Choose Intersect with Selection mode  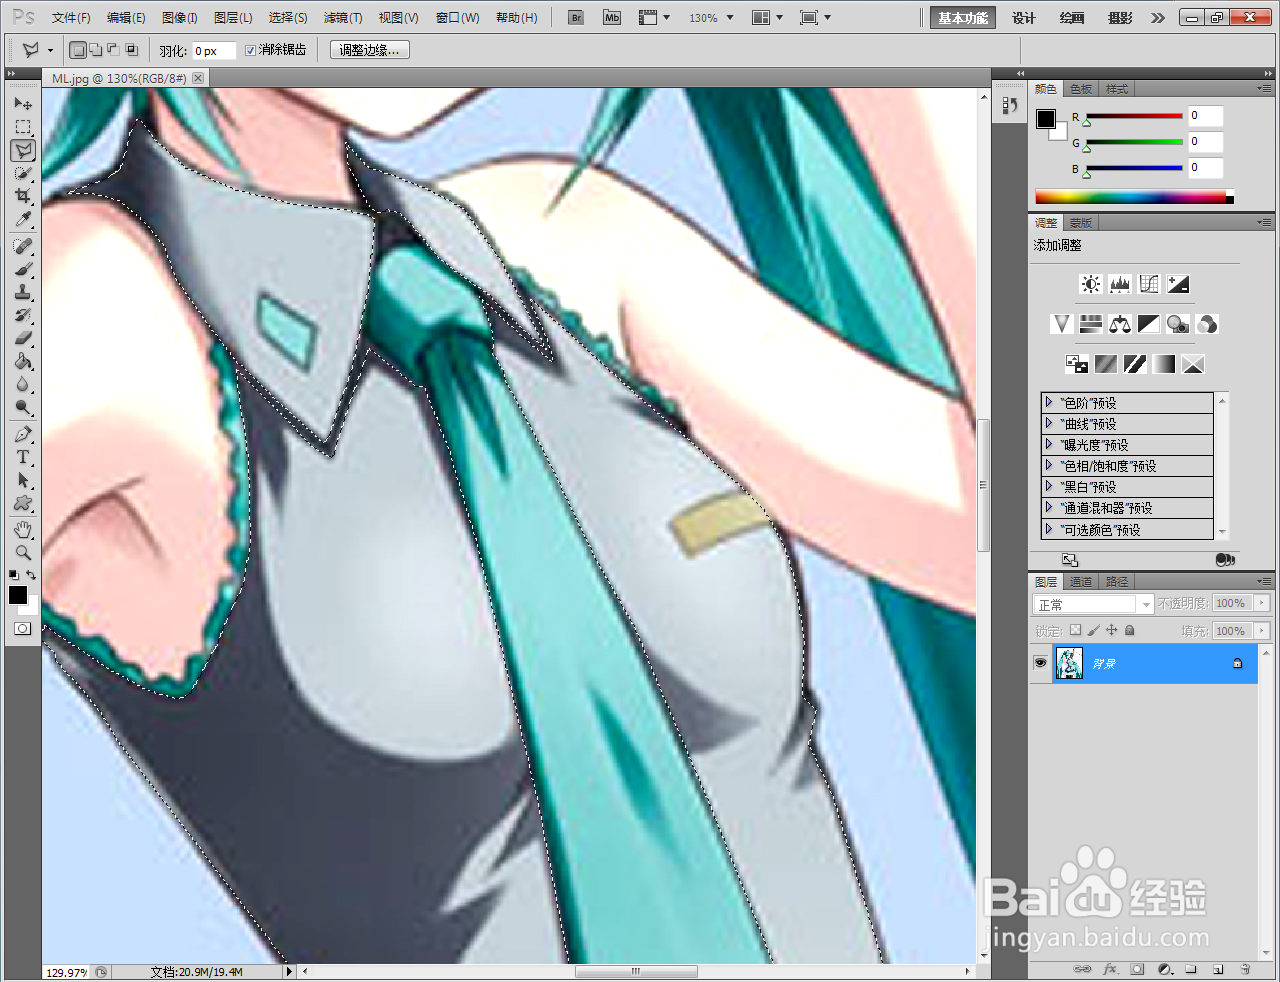(131, 50)
